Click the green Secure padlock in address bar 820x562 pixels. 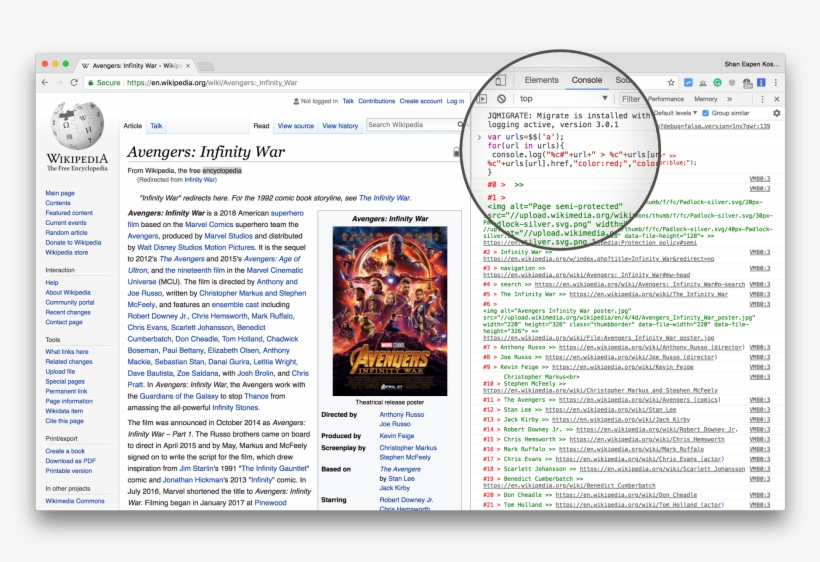pyautogui.click(x=90, y=83)
